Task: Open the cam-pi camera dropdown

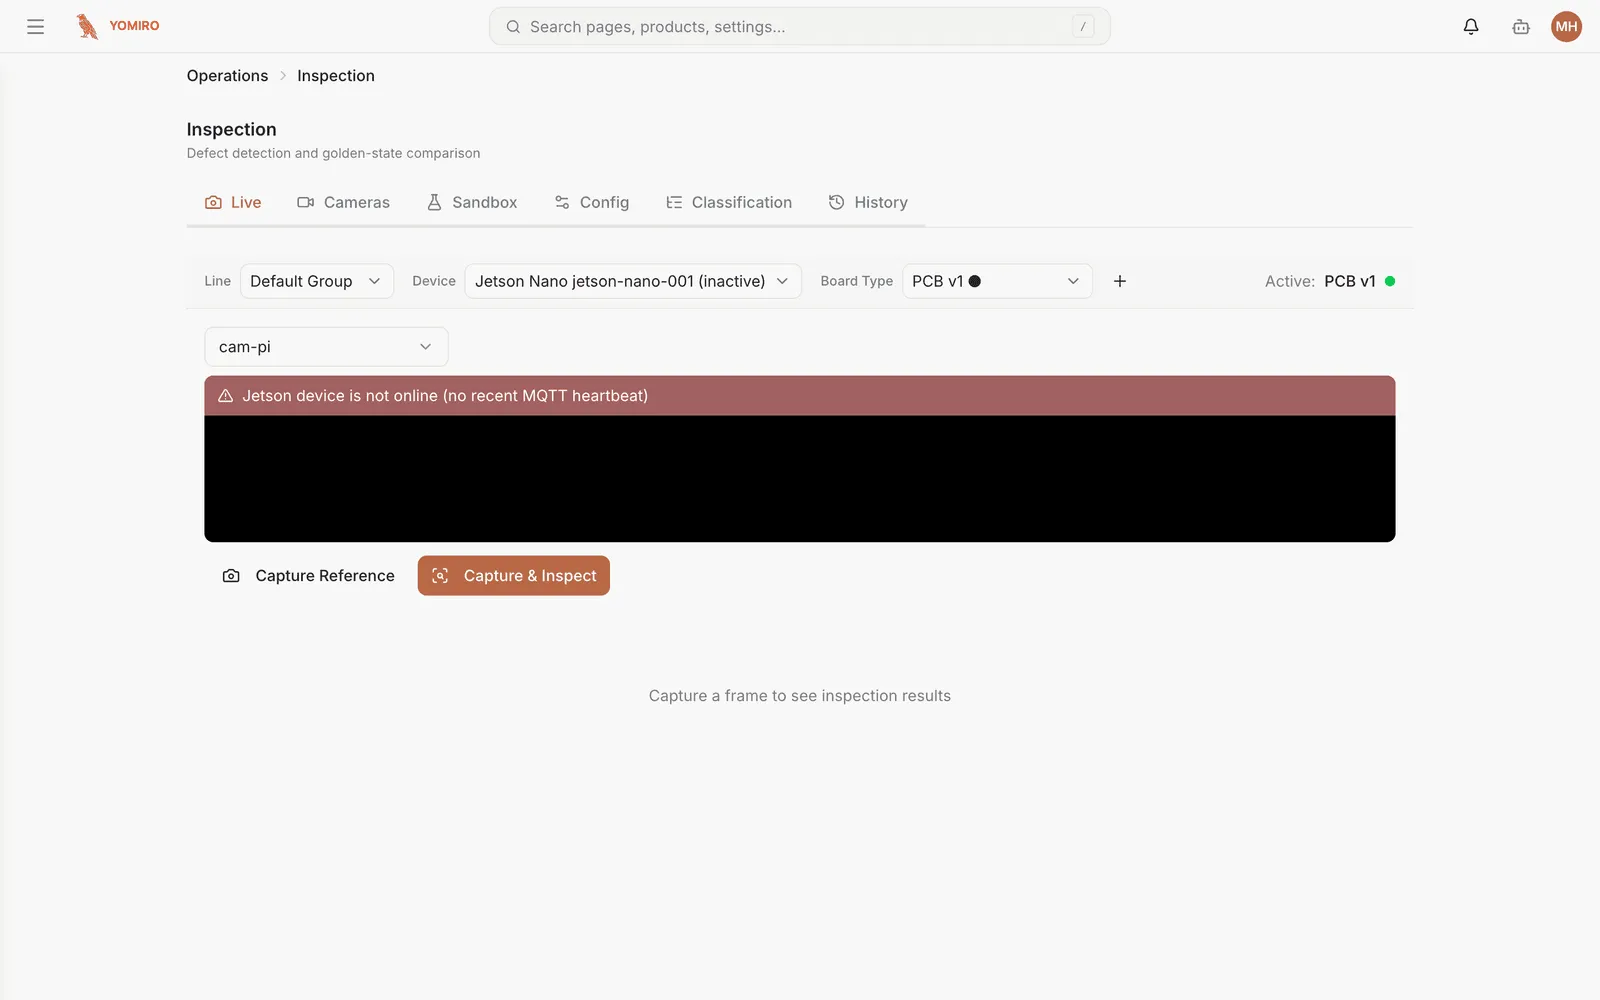Action: pos(326,347)
